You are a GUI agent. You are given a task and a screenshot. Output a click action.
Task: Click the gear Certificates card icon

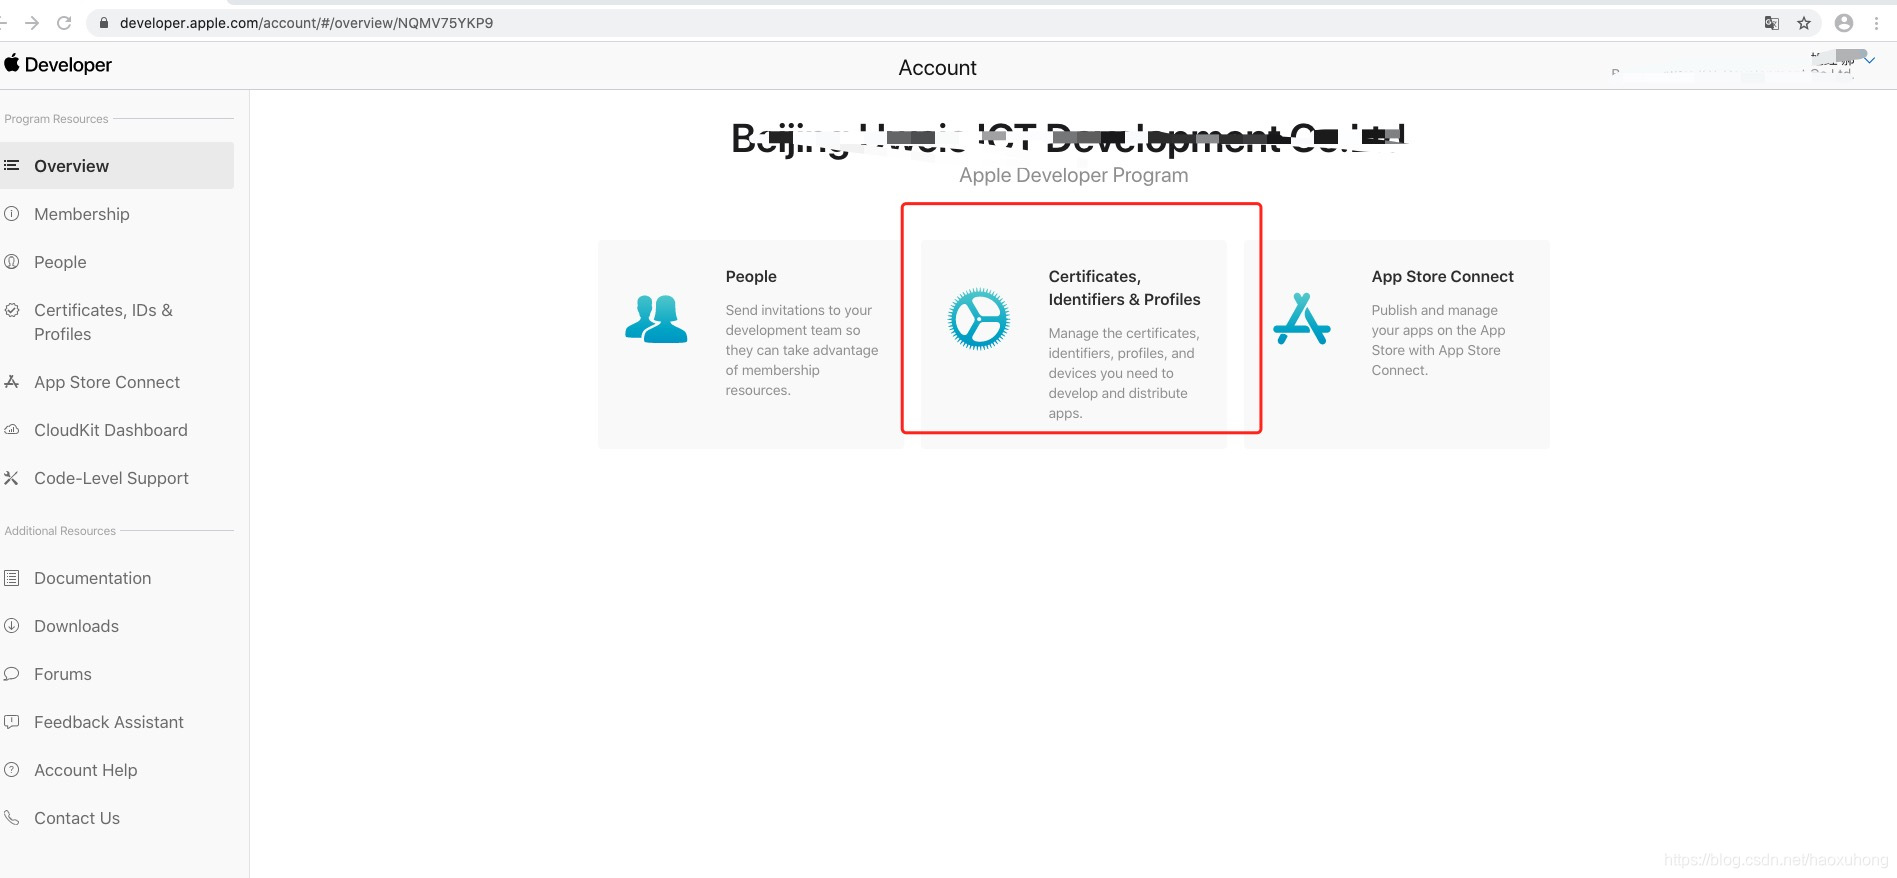(979, 319)
